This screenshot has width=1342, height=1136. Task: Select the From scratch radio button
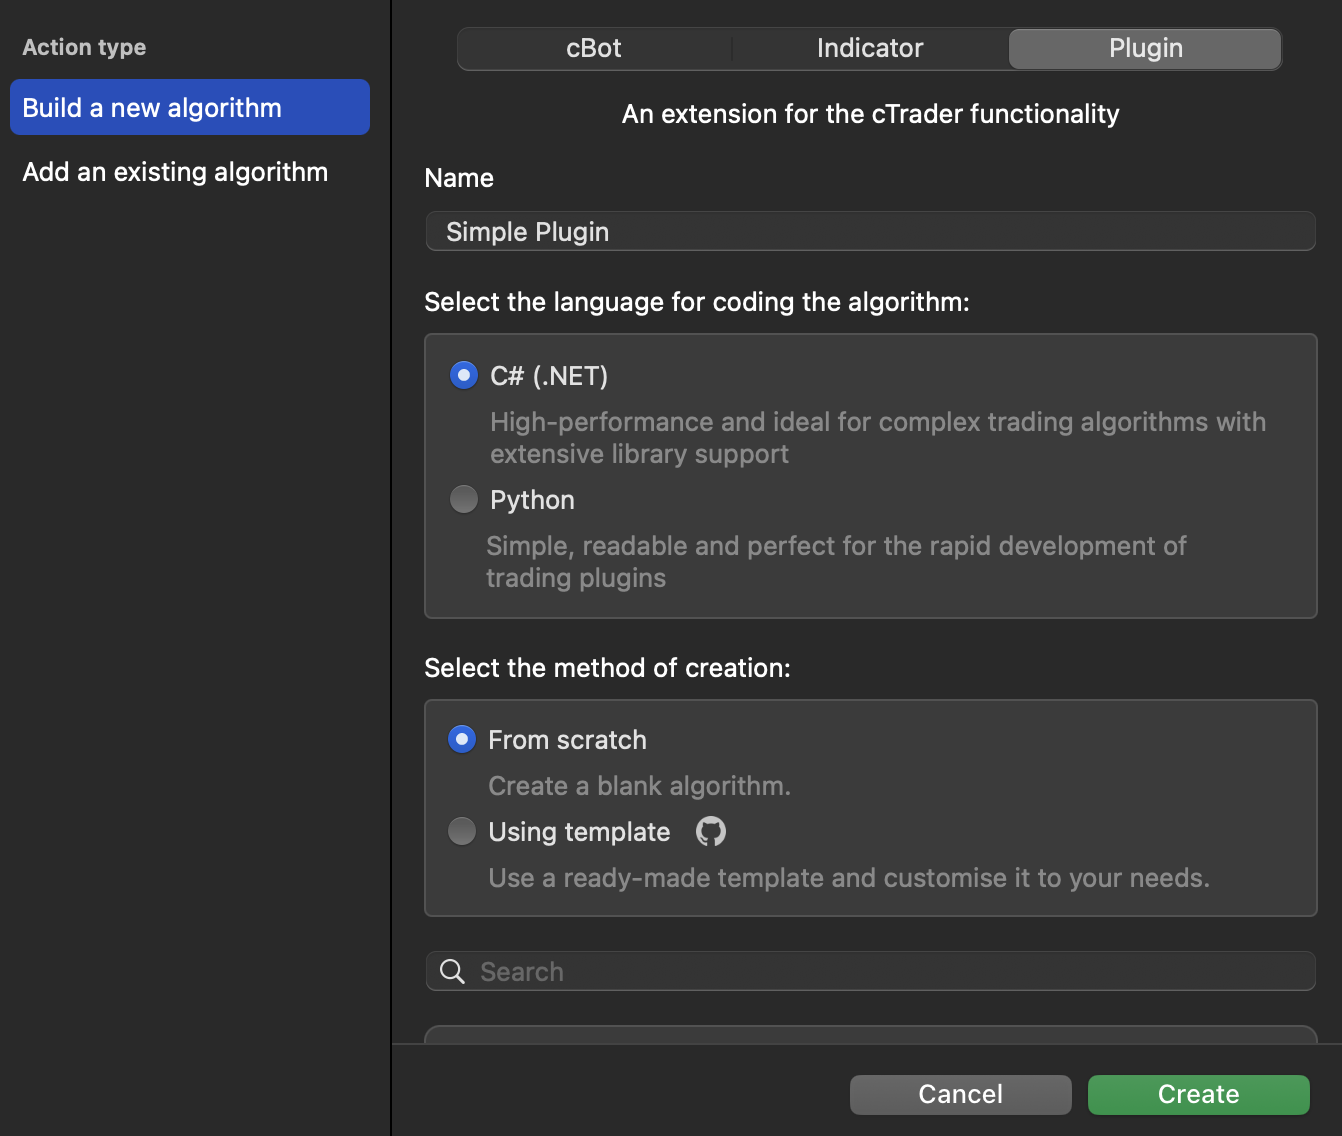point(462,740)
